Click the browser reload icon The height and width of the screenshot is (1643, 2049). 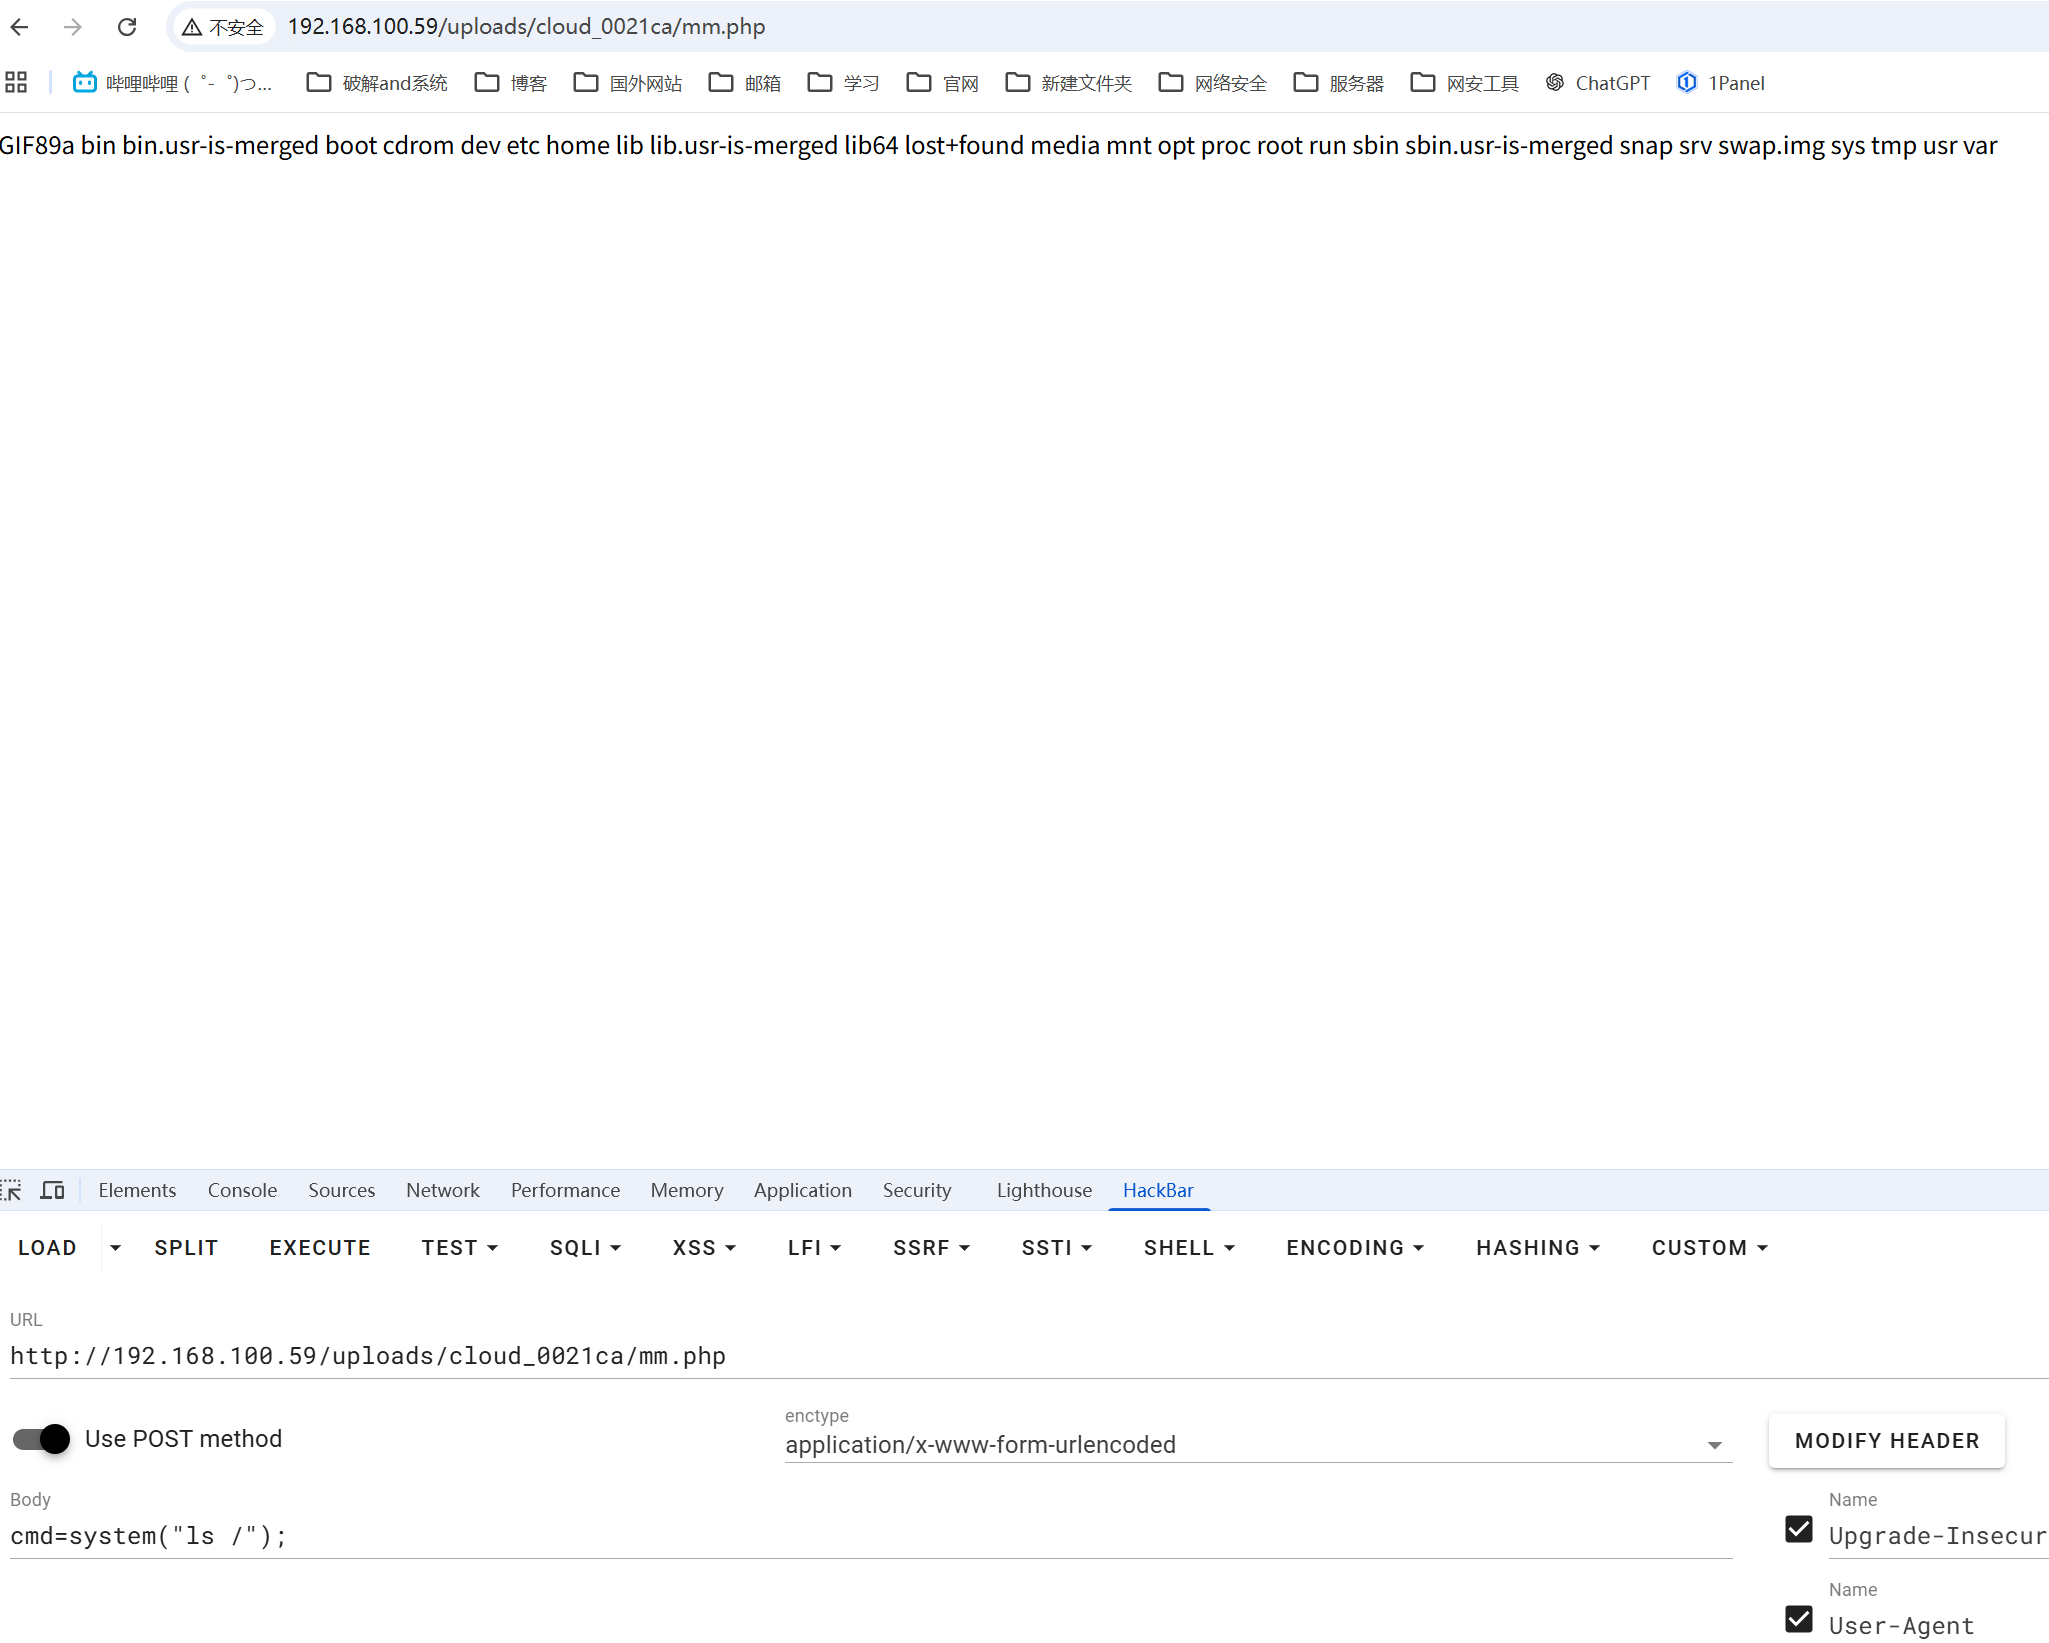pyautogui.click(x=127, y=27)
